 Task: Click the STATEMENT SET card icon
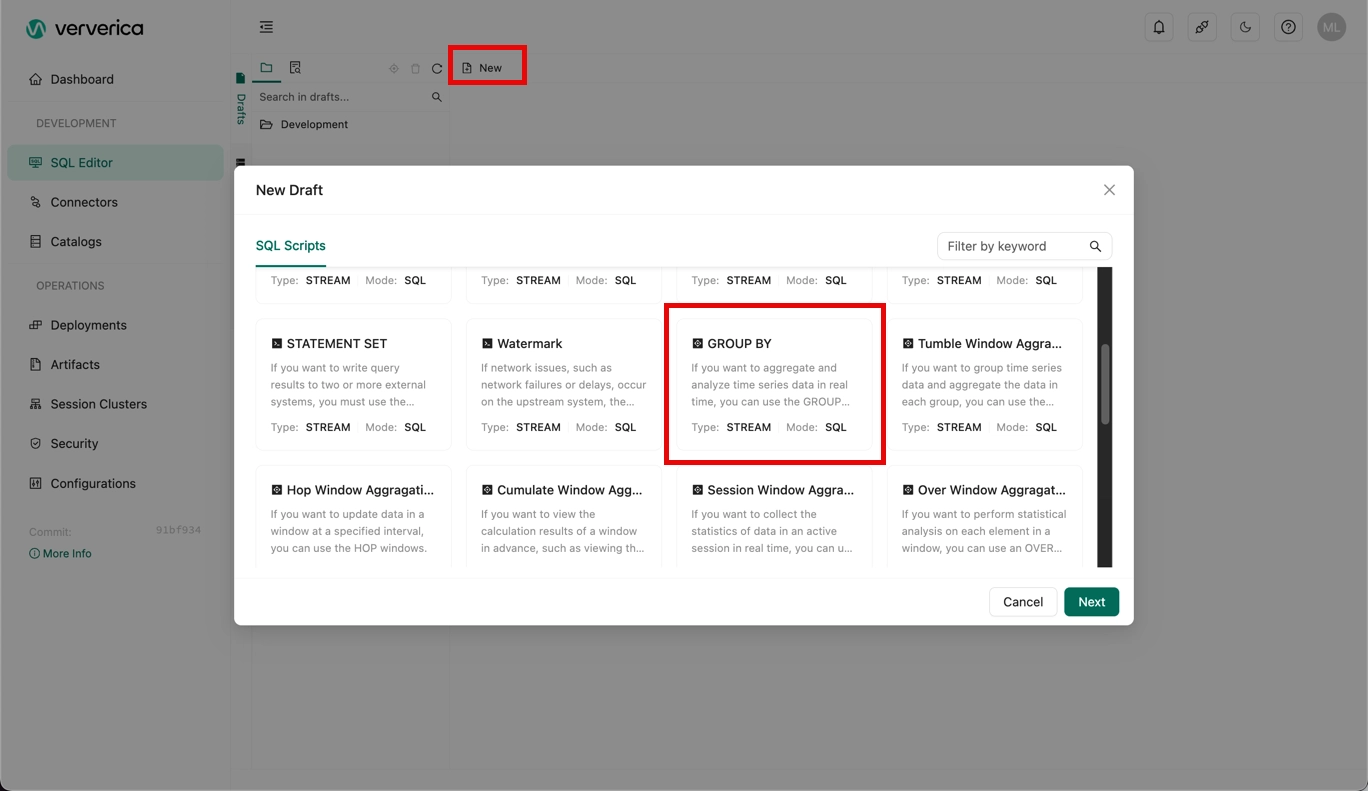tap(277, 344)
